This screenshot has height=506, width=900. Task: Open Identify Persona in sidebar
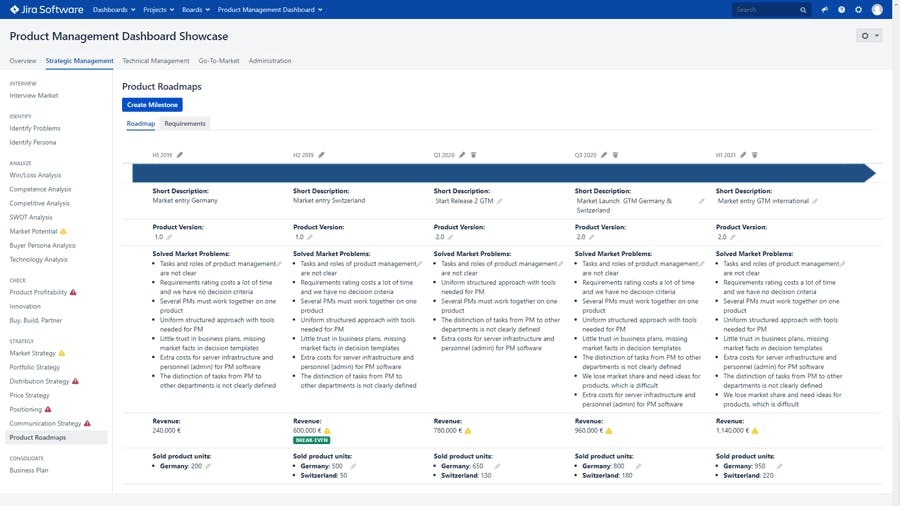[33, 142]
